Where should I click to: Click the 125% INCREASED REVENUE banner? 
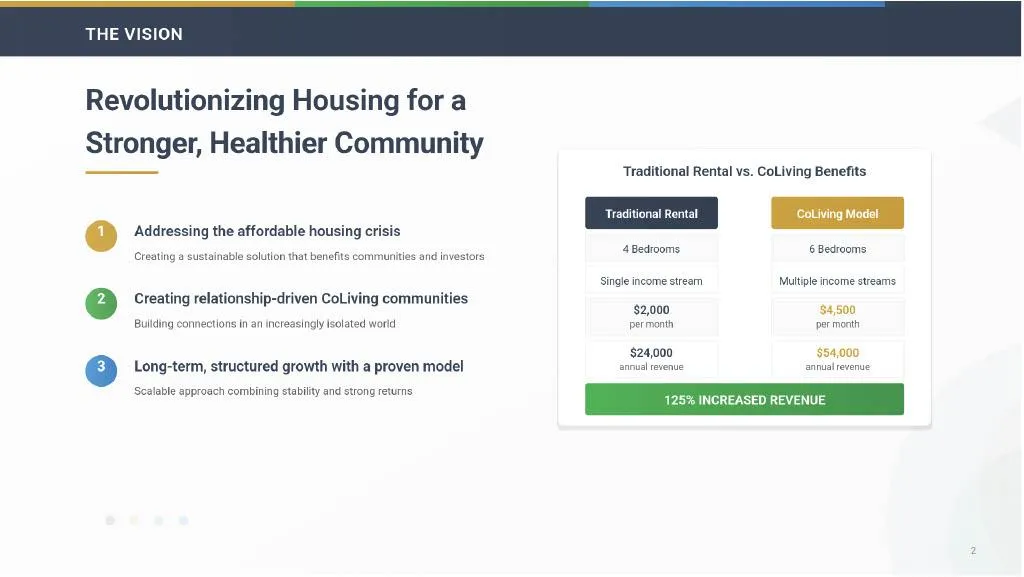coord(744,399)
